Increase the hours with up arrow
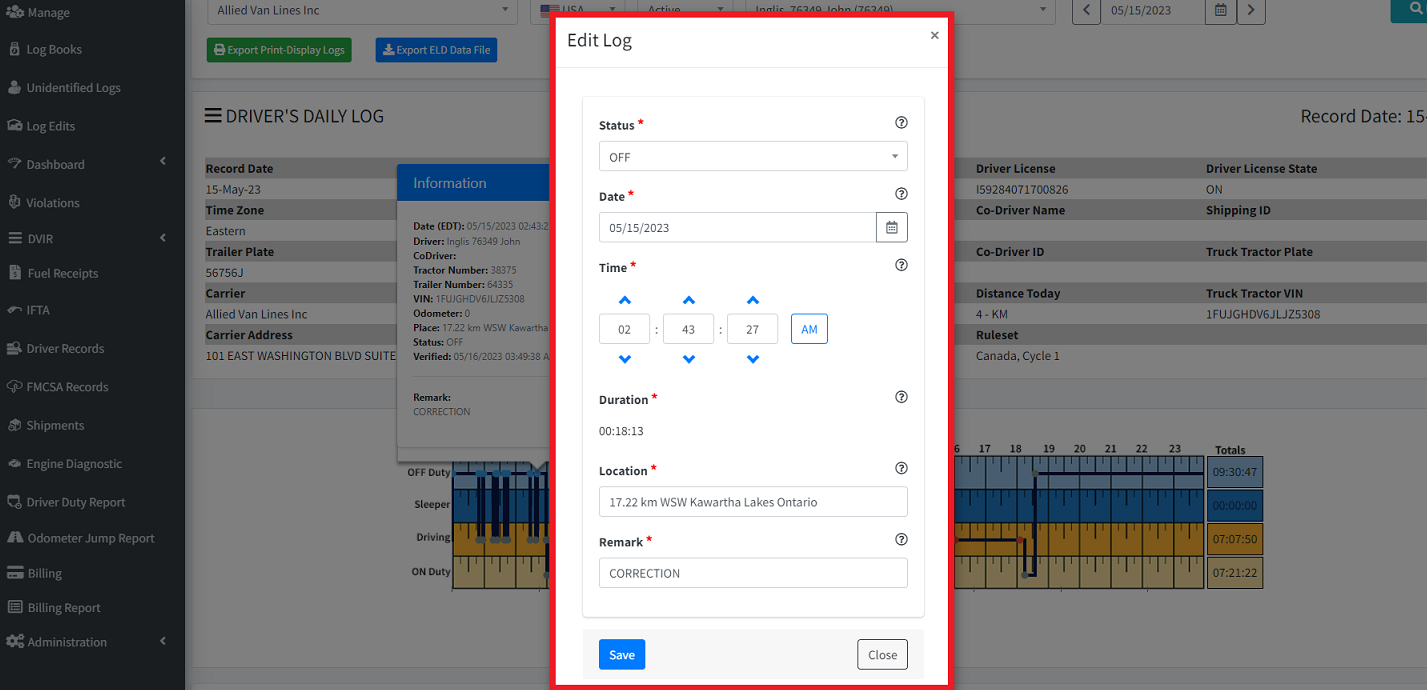This screenshot has width=1427, height=690. pyautogui.click(x=624, y=300)
